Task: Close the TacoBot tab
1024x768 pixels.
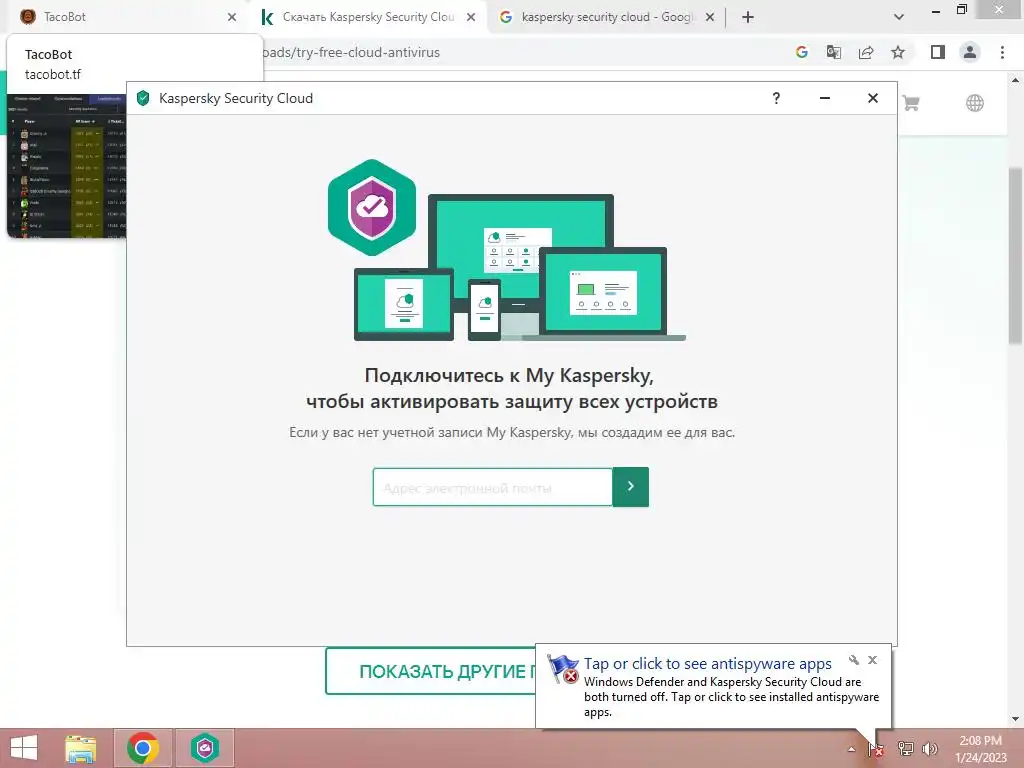Action: [x=232, y=17]
